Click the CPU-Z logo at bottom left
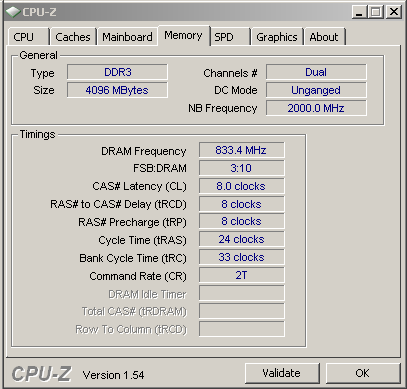 click(41, 374)
